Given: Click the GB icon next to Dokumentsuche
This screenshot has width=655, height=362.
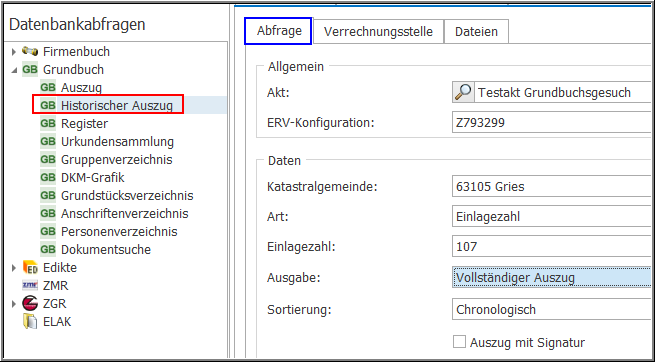Looking at the screenshot, I should (48, 249).
